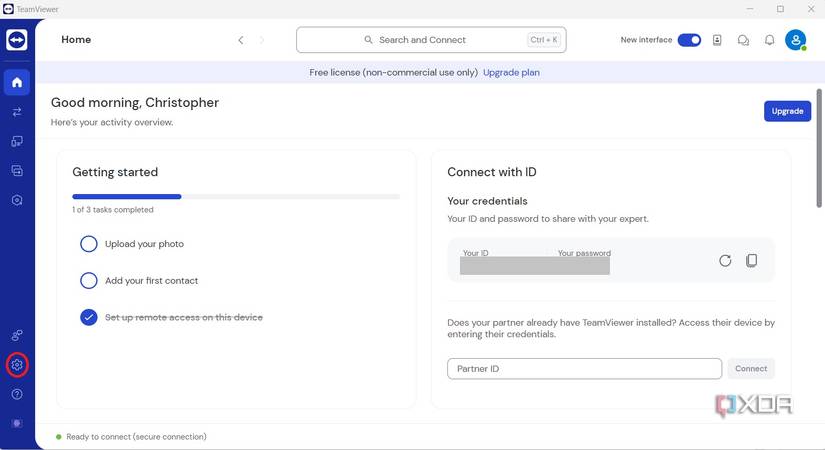Open the notifications bell

(x=769, y=40)
